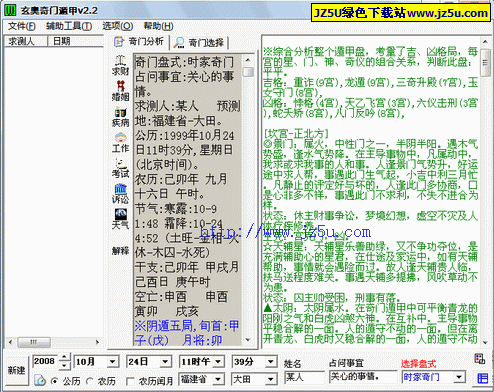Click the calendar icon beside 公历 radio
Image resolution: width=494 pixels, height=392 pixels.
coord(40,380)
